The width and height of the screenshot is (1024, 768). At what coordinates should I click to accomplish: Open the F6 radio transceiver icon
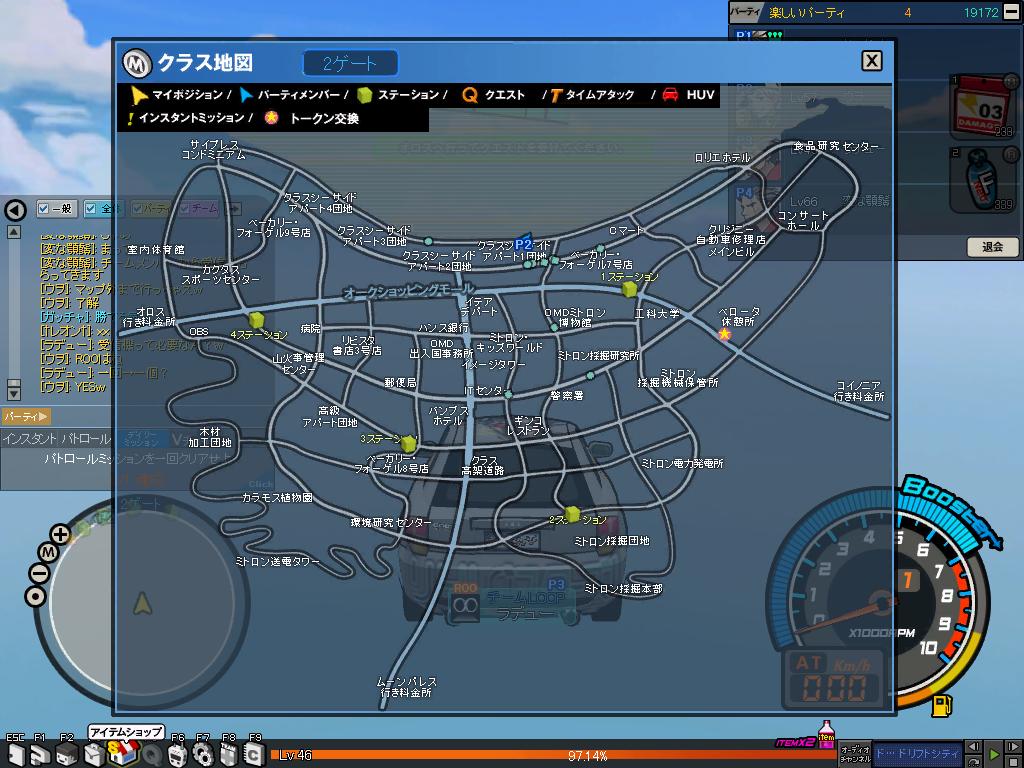pos(178,756)
